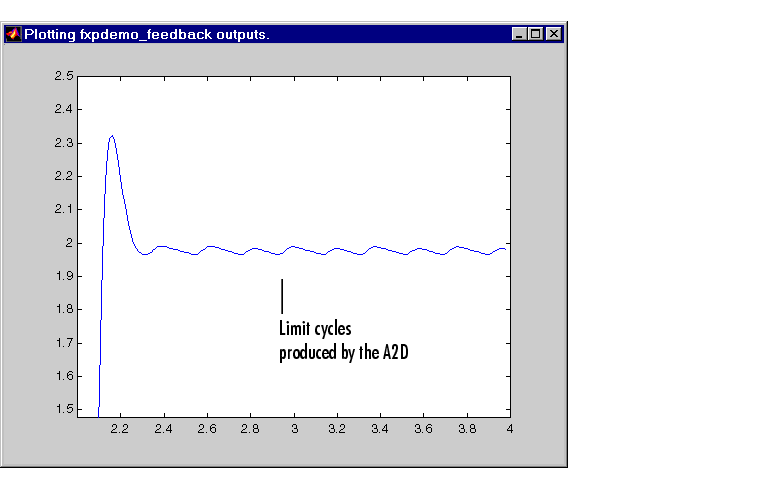Click the 2.5 label on the y-axis
This screenshot has width=775, height=487.
pos(64,76)
